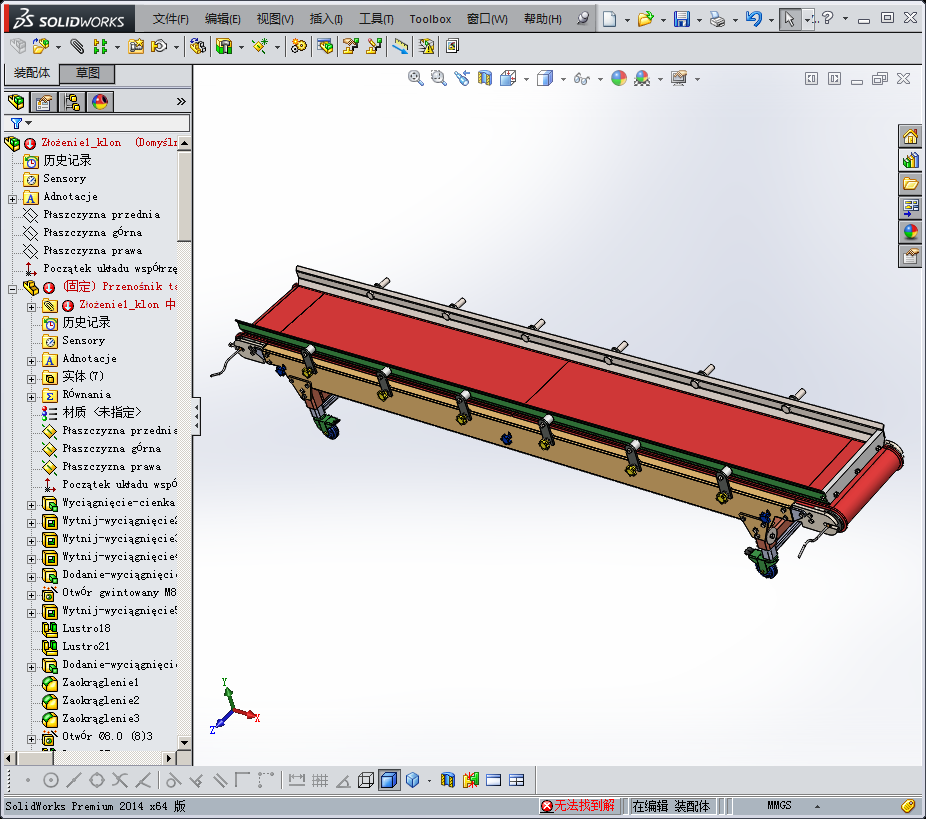926x819 pixels.
Task: Switch to the 草图 tab
Action: [87, 73]
